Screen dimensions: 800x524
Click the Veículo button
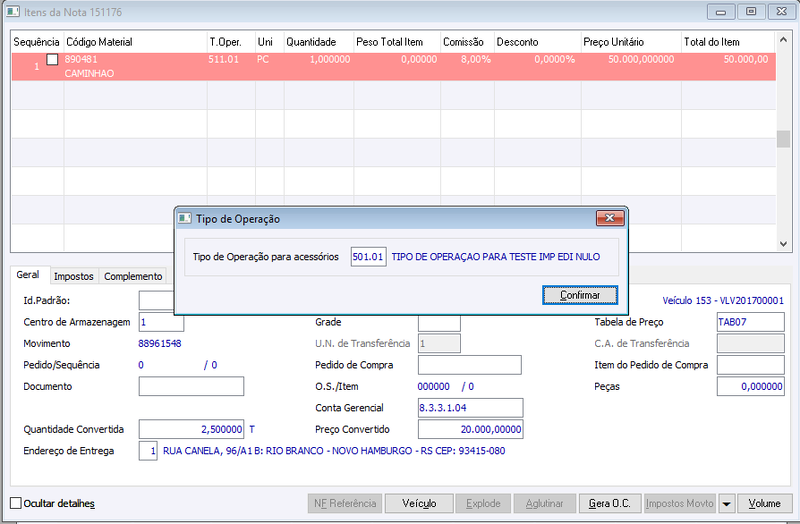click(x=419, y=504)
